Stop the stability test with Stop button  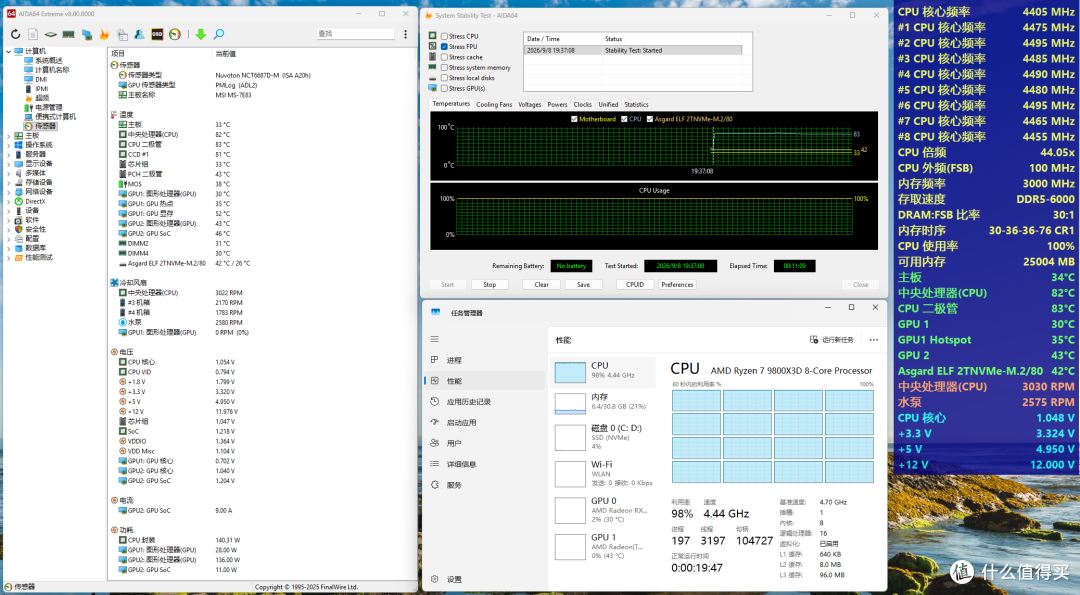click(490, 284)
